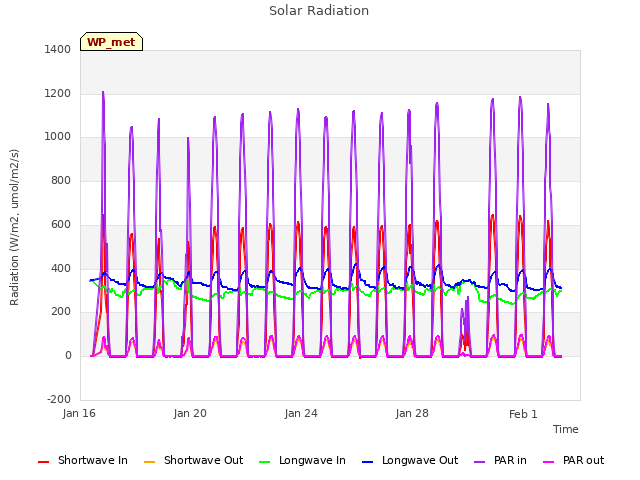This screenshot has height=480, width=640.
Task: Click the tallest PAR in peak near Jan 16
Action: pyautogui.click(x=103, y=92)
